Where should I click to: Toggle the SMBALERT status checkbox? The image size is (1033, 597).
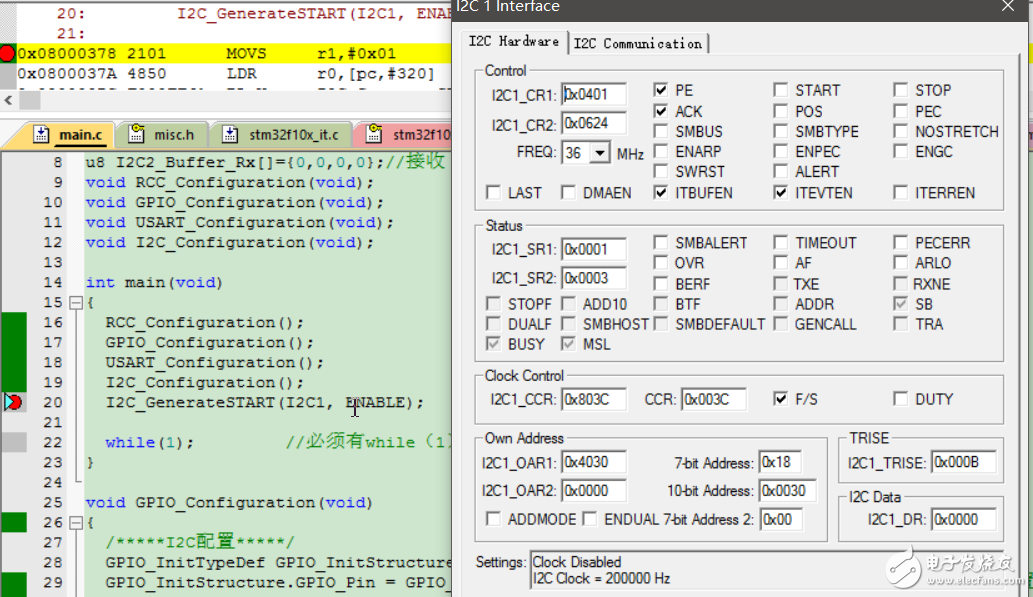tap(661, 242)
